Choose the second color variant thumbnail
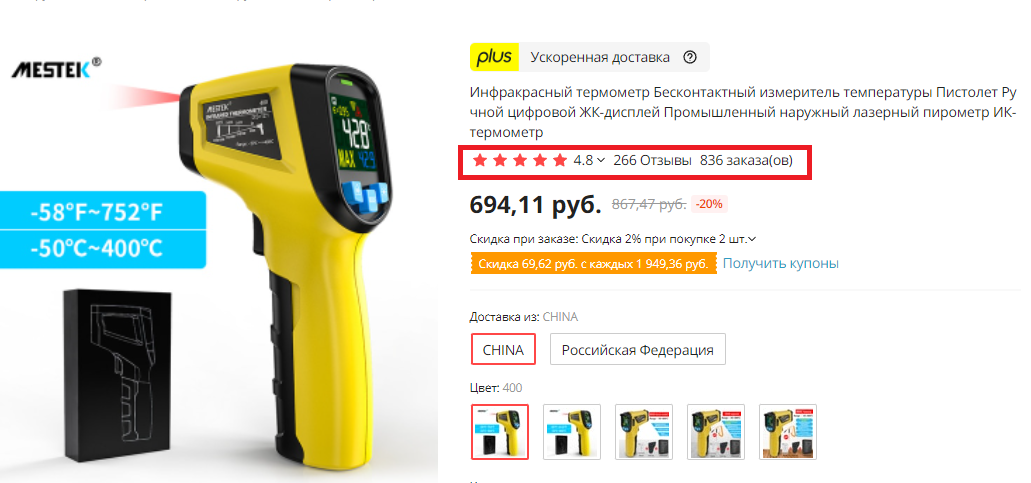 coord(571,432)
